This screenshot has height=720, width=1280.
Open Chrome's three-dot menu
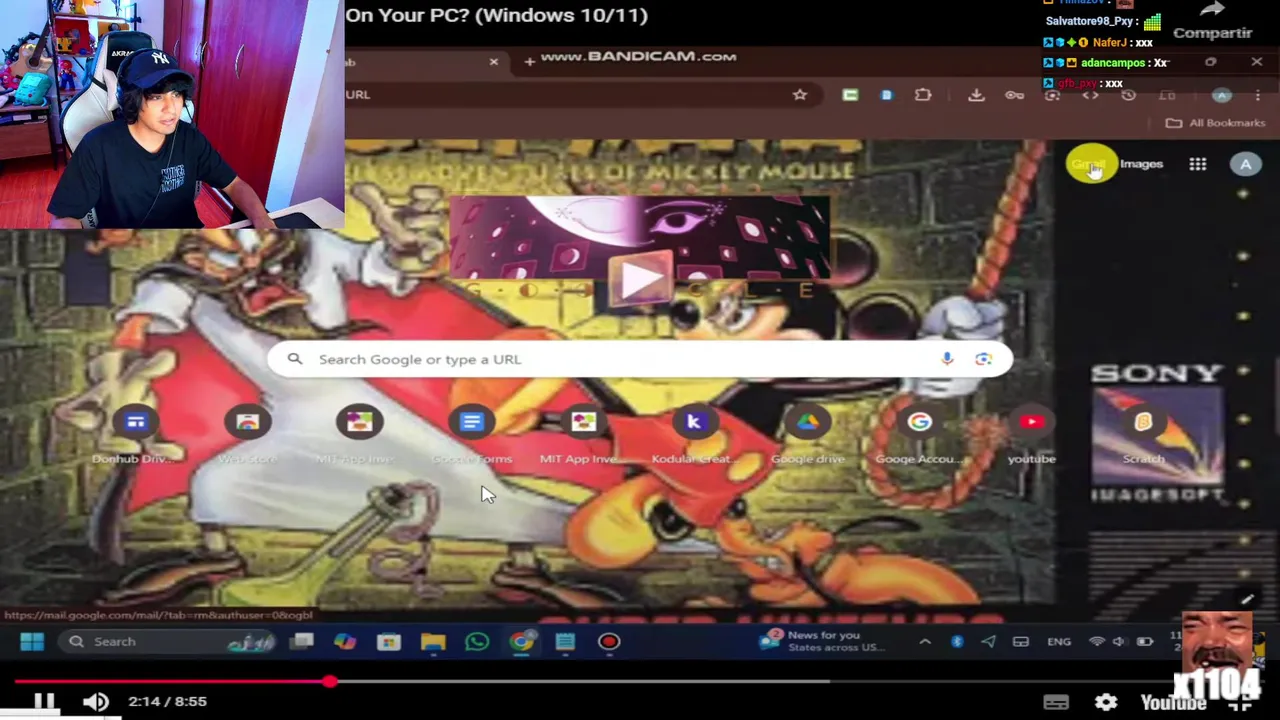point(1258,94)
